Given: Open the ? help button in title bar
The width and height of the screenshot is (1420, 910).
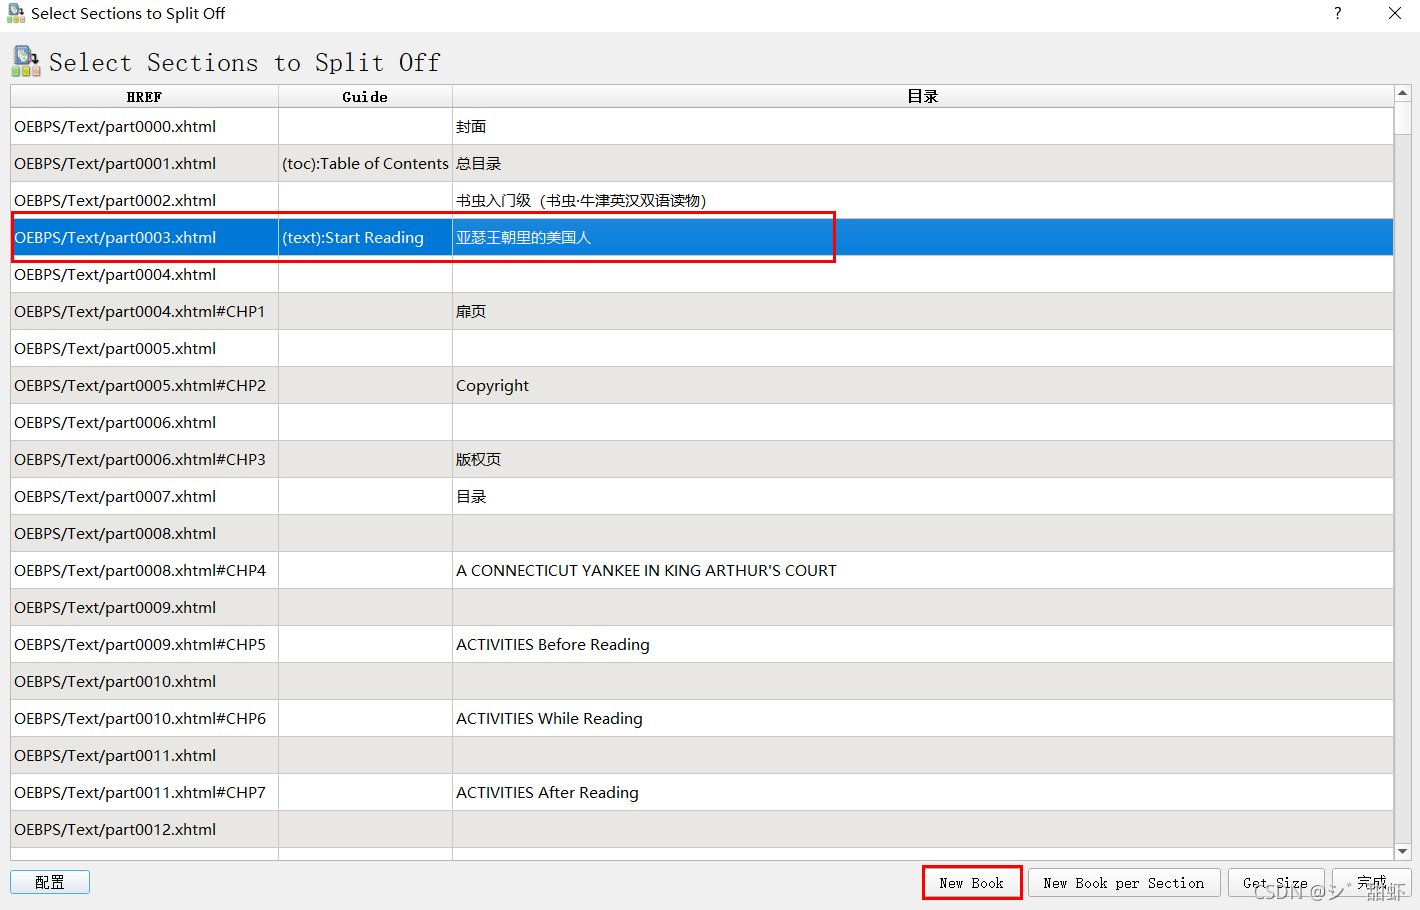Looking at the screenshot, I should [1337, 13].
